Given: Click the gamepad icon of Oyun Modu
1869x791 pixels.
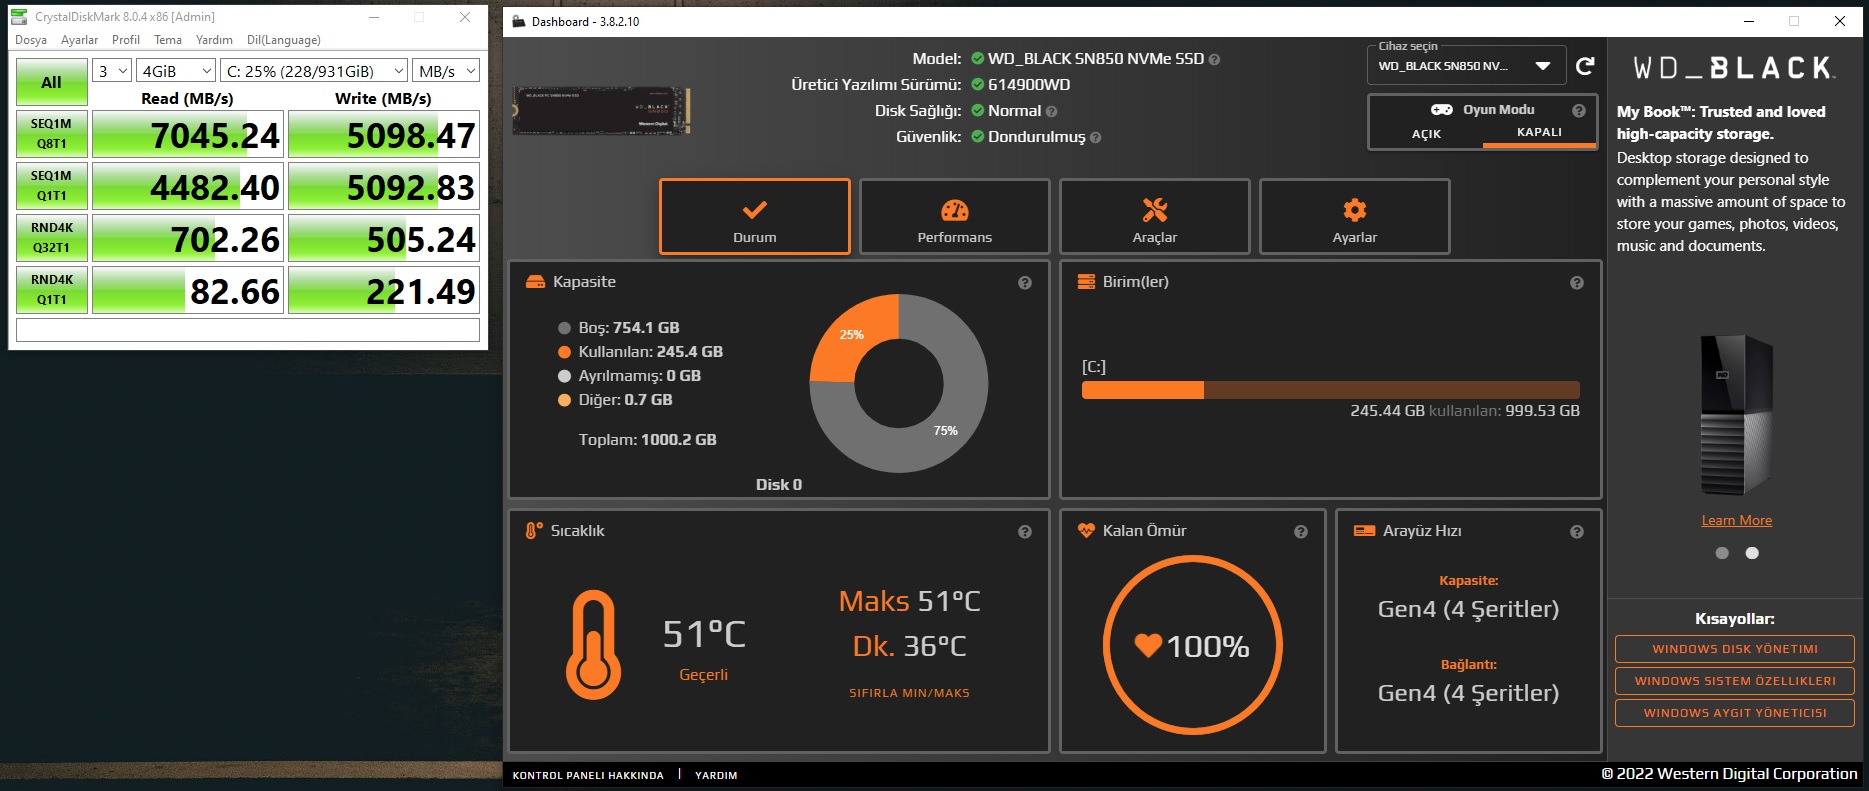Looking at the screenshot, I should [1442, 110].
